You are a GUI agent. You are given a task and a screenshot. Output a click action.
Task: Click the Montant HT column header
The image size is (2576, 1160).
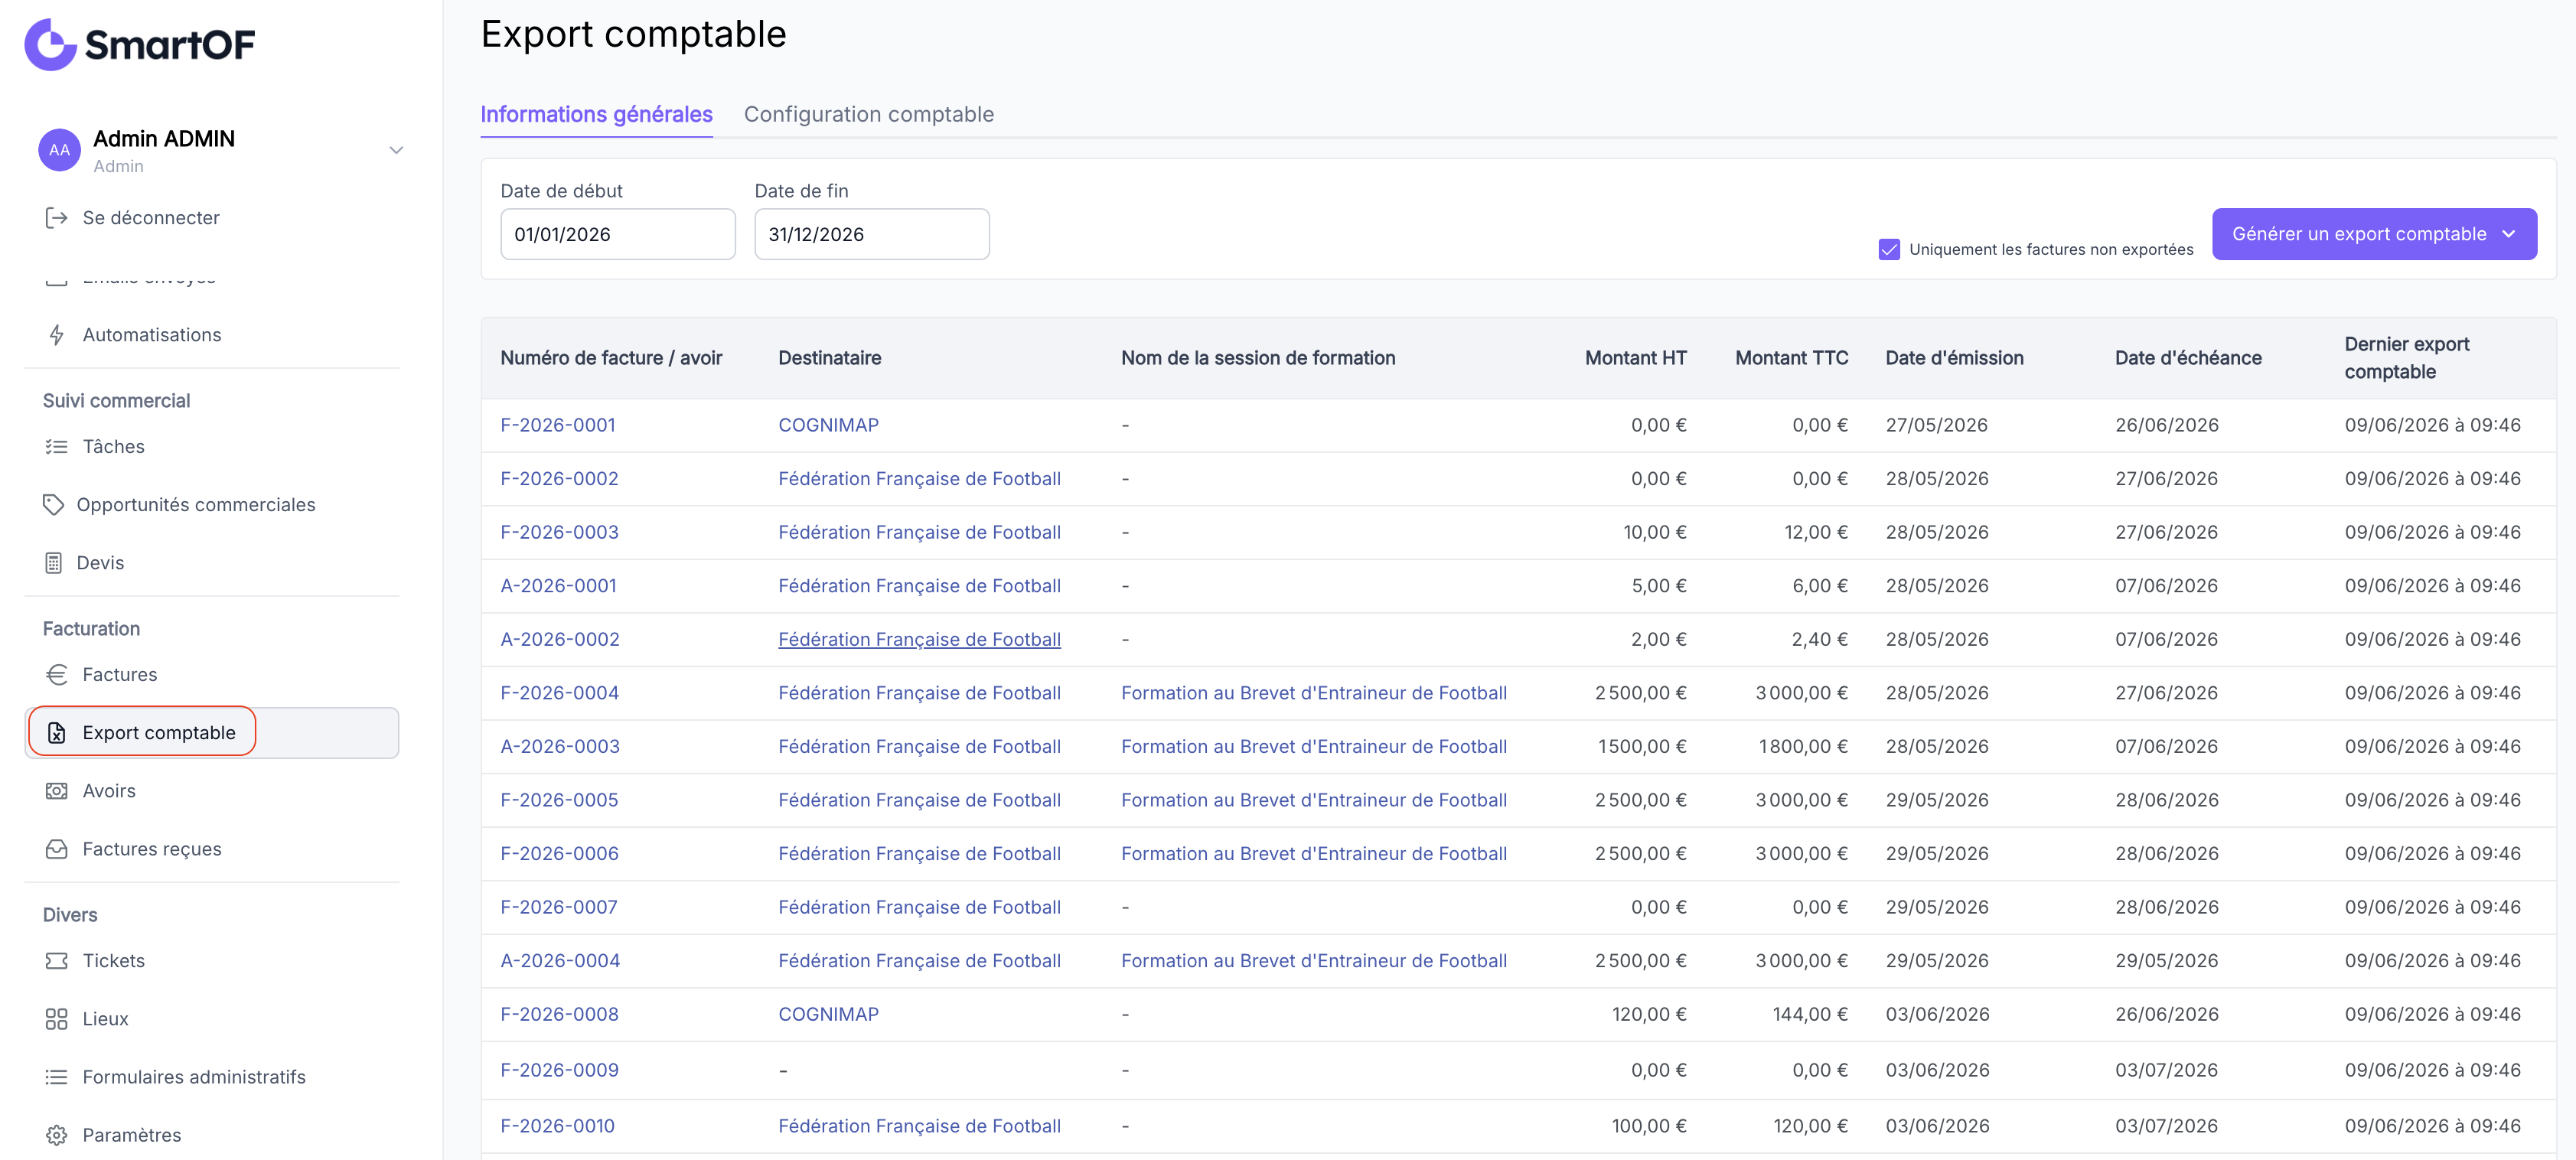click(x=1635, y=358)
